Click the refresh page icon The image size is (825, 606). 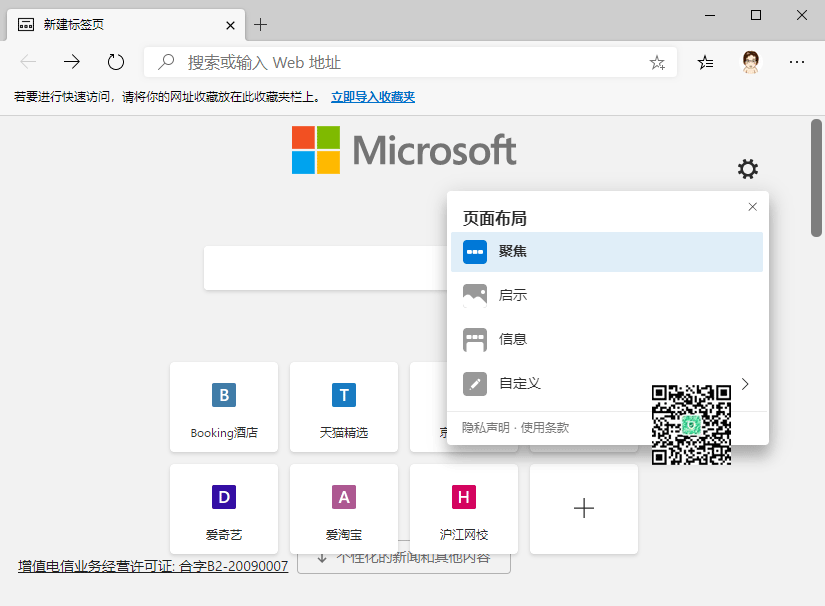pyautogui.click(x=116, y=62)
